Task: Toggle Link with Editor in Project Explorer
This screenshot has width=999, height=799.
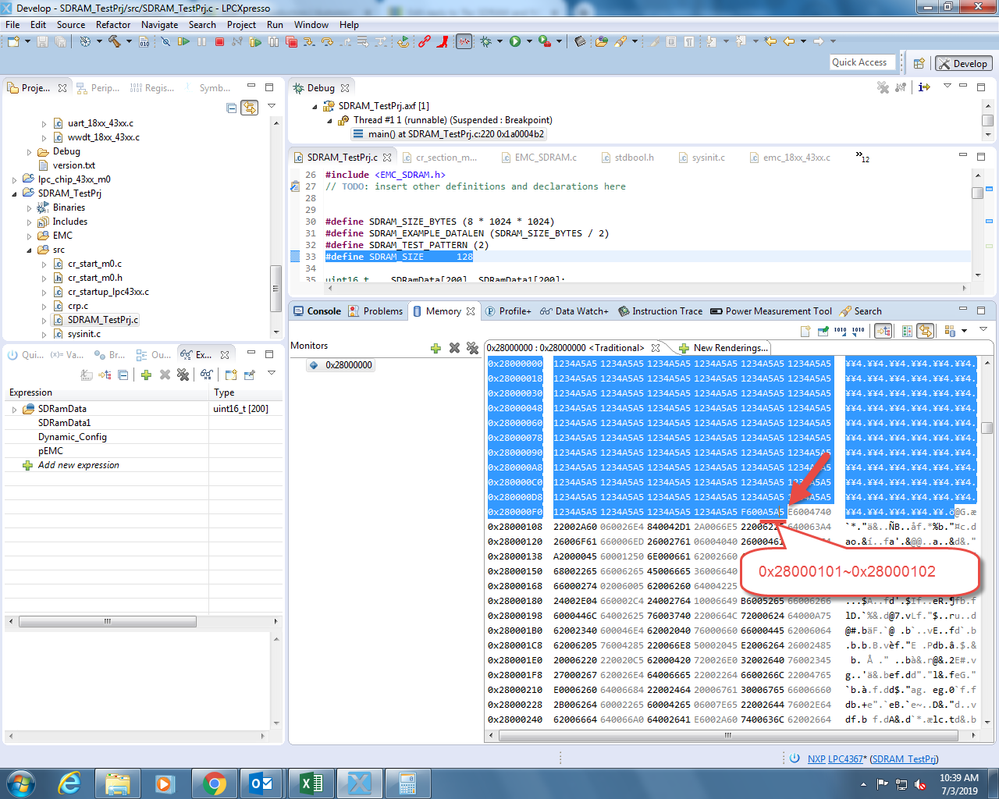Action: tap(249, 108)
